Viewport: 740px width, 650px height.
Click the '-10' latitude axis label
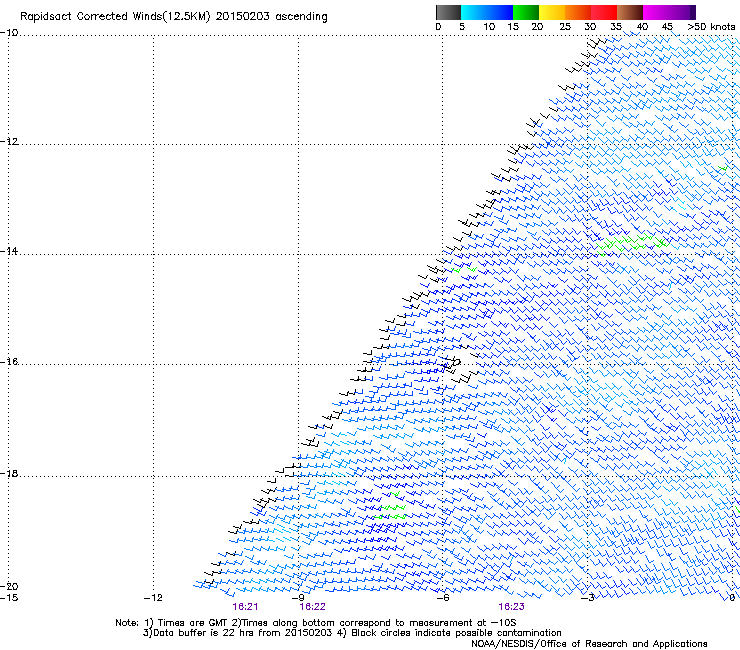click(x=9, y=33)
